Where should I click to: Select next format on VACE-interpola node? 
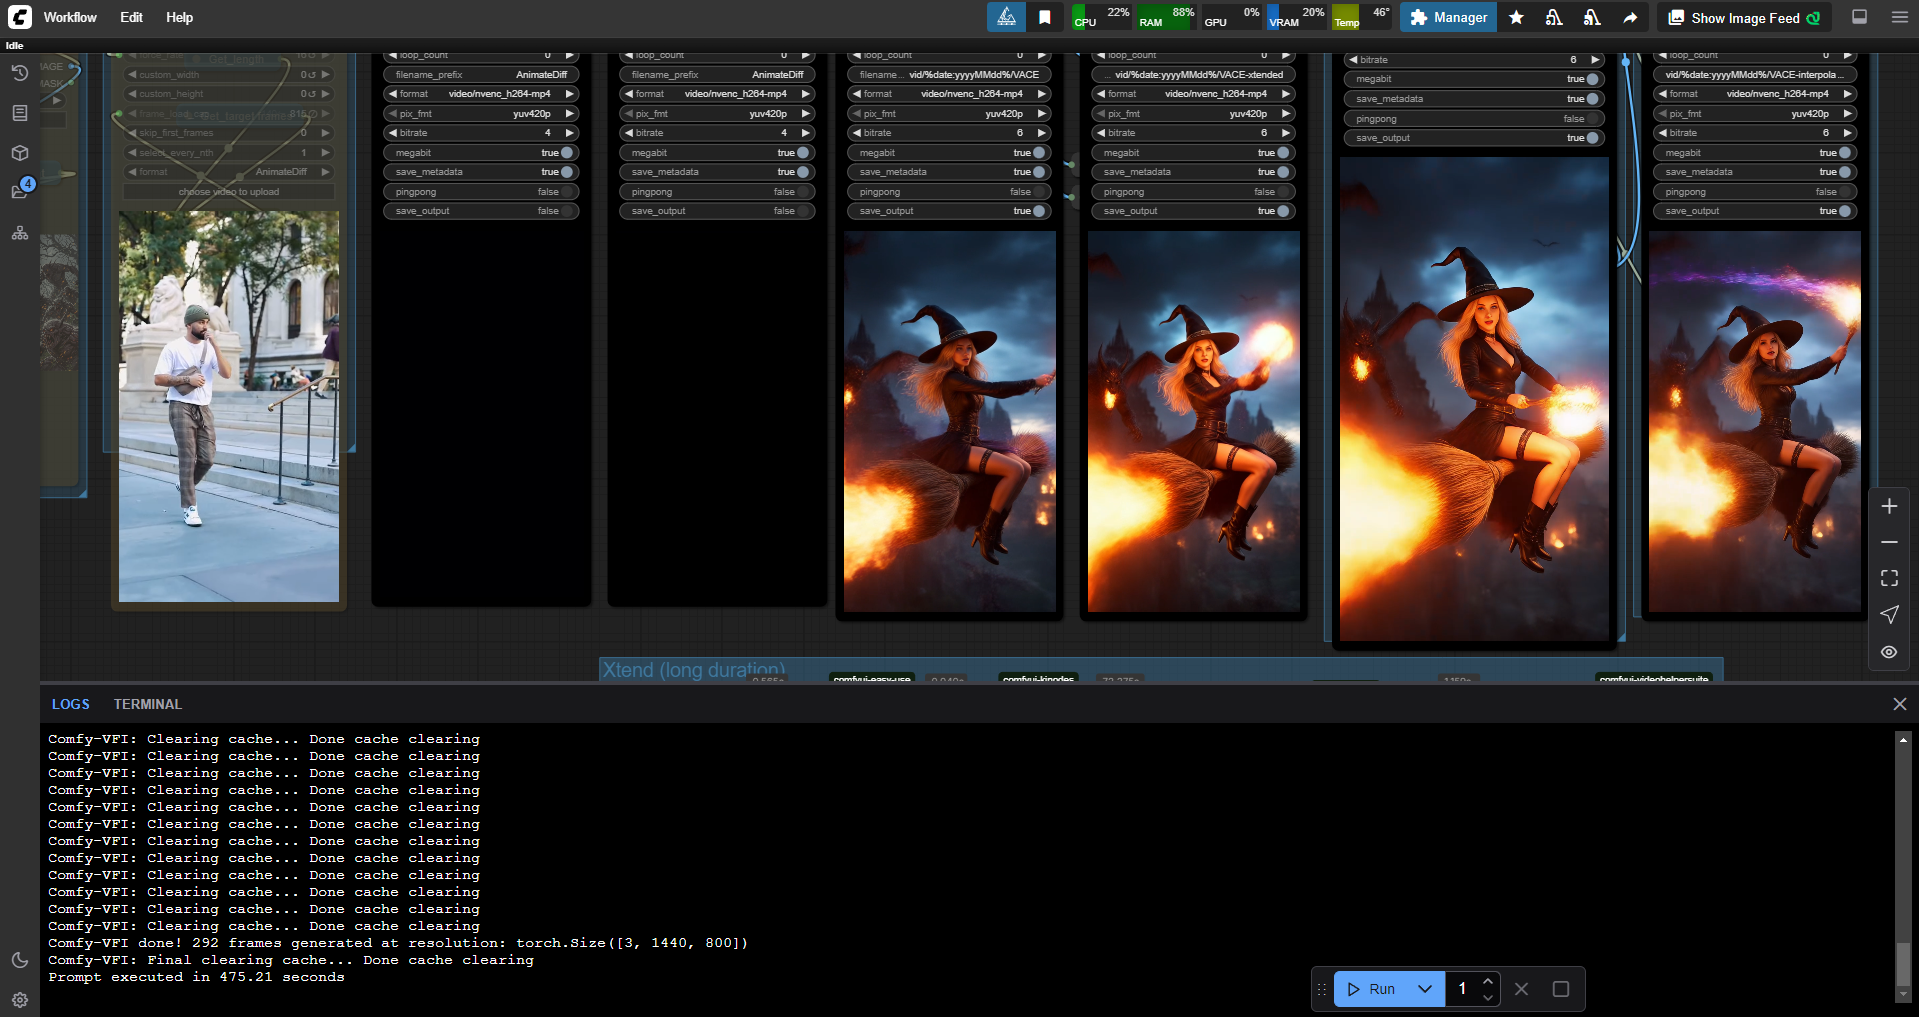tap(1847, 94)
